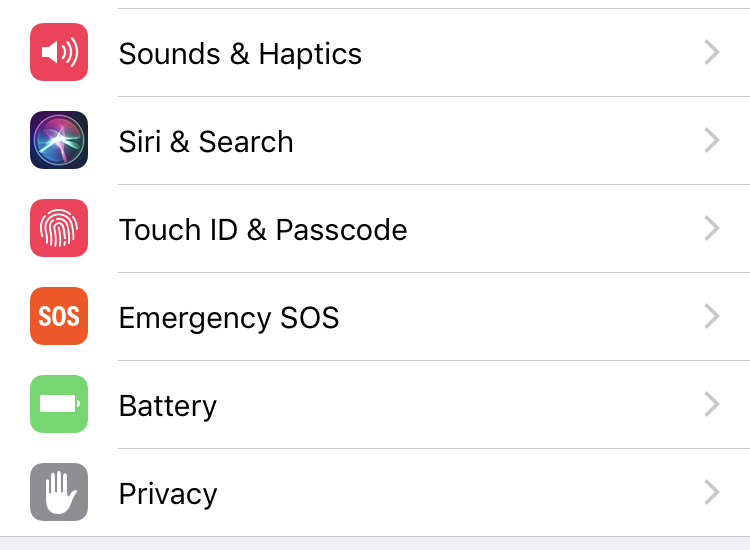Open the Emergency SOS text label
Screen dimensions: 750x550
(229, 318)
